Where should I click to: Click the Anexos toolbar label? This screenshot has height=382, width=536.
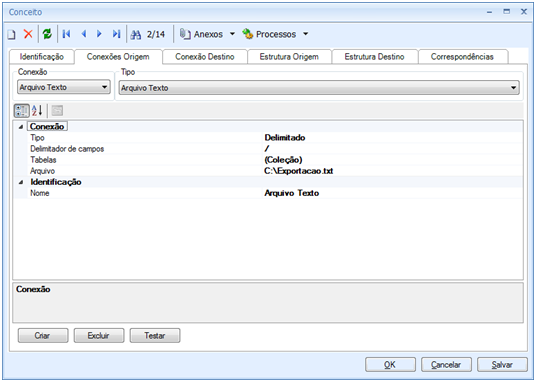coord(208,34)
